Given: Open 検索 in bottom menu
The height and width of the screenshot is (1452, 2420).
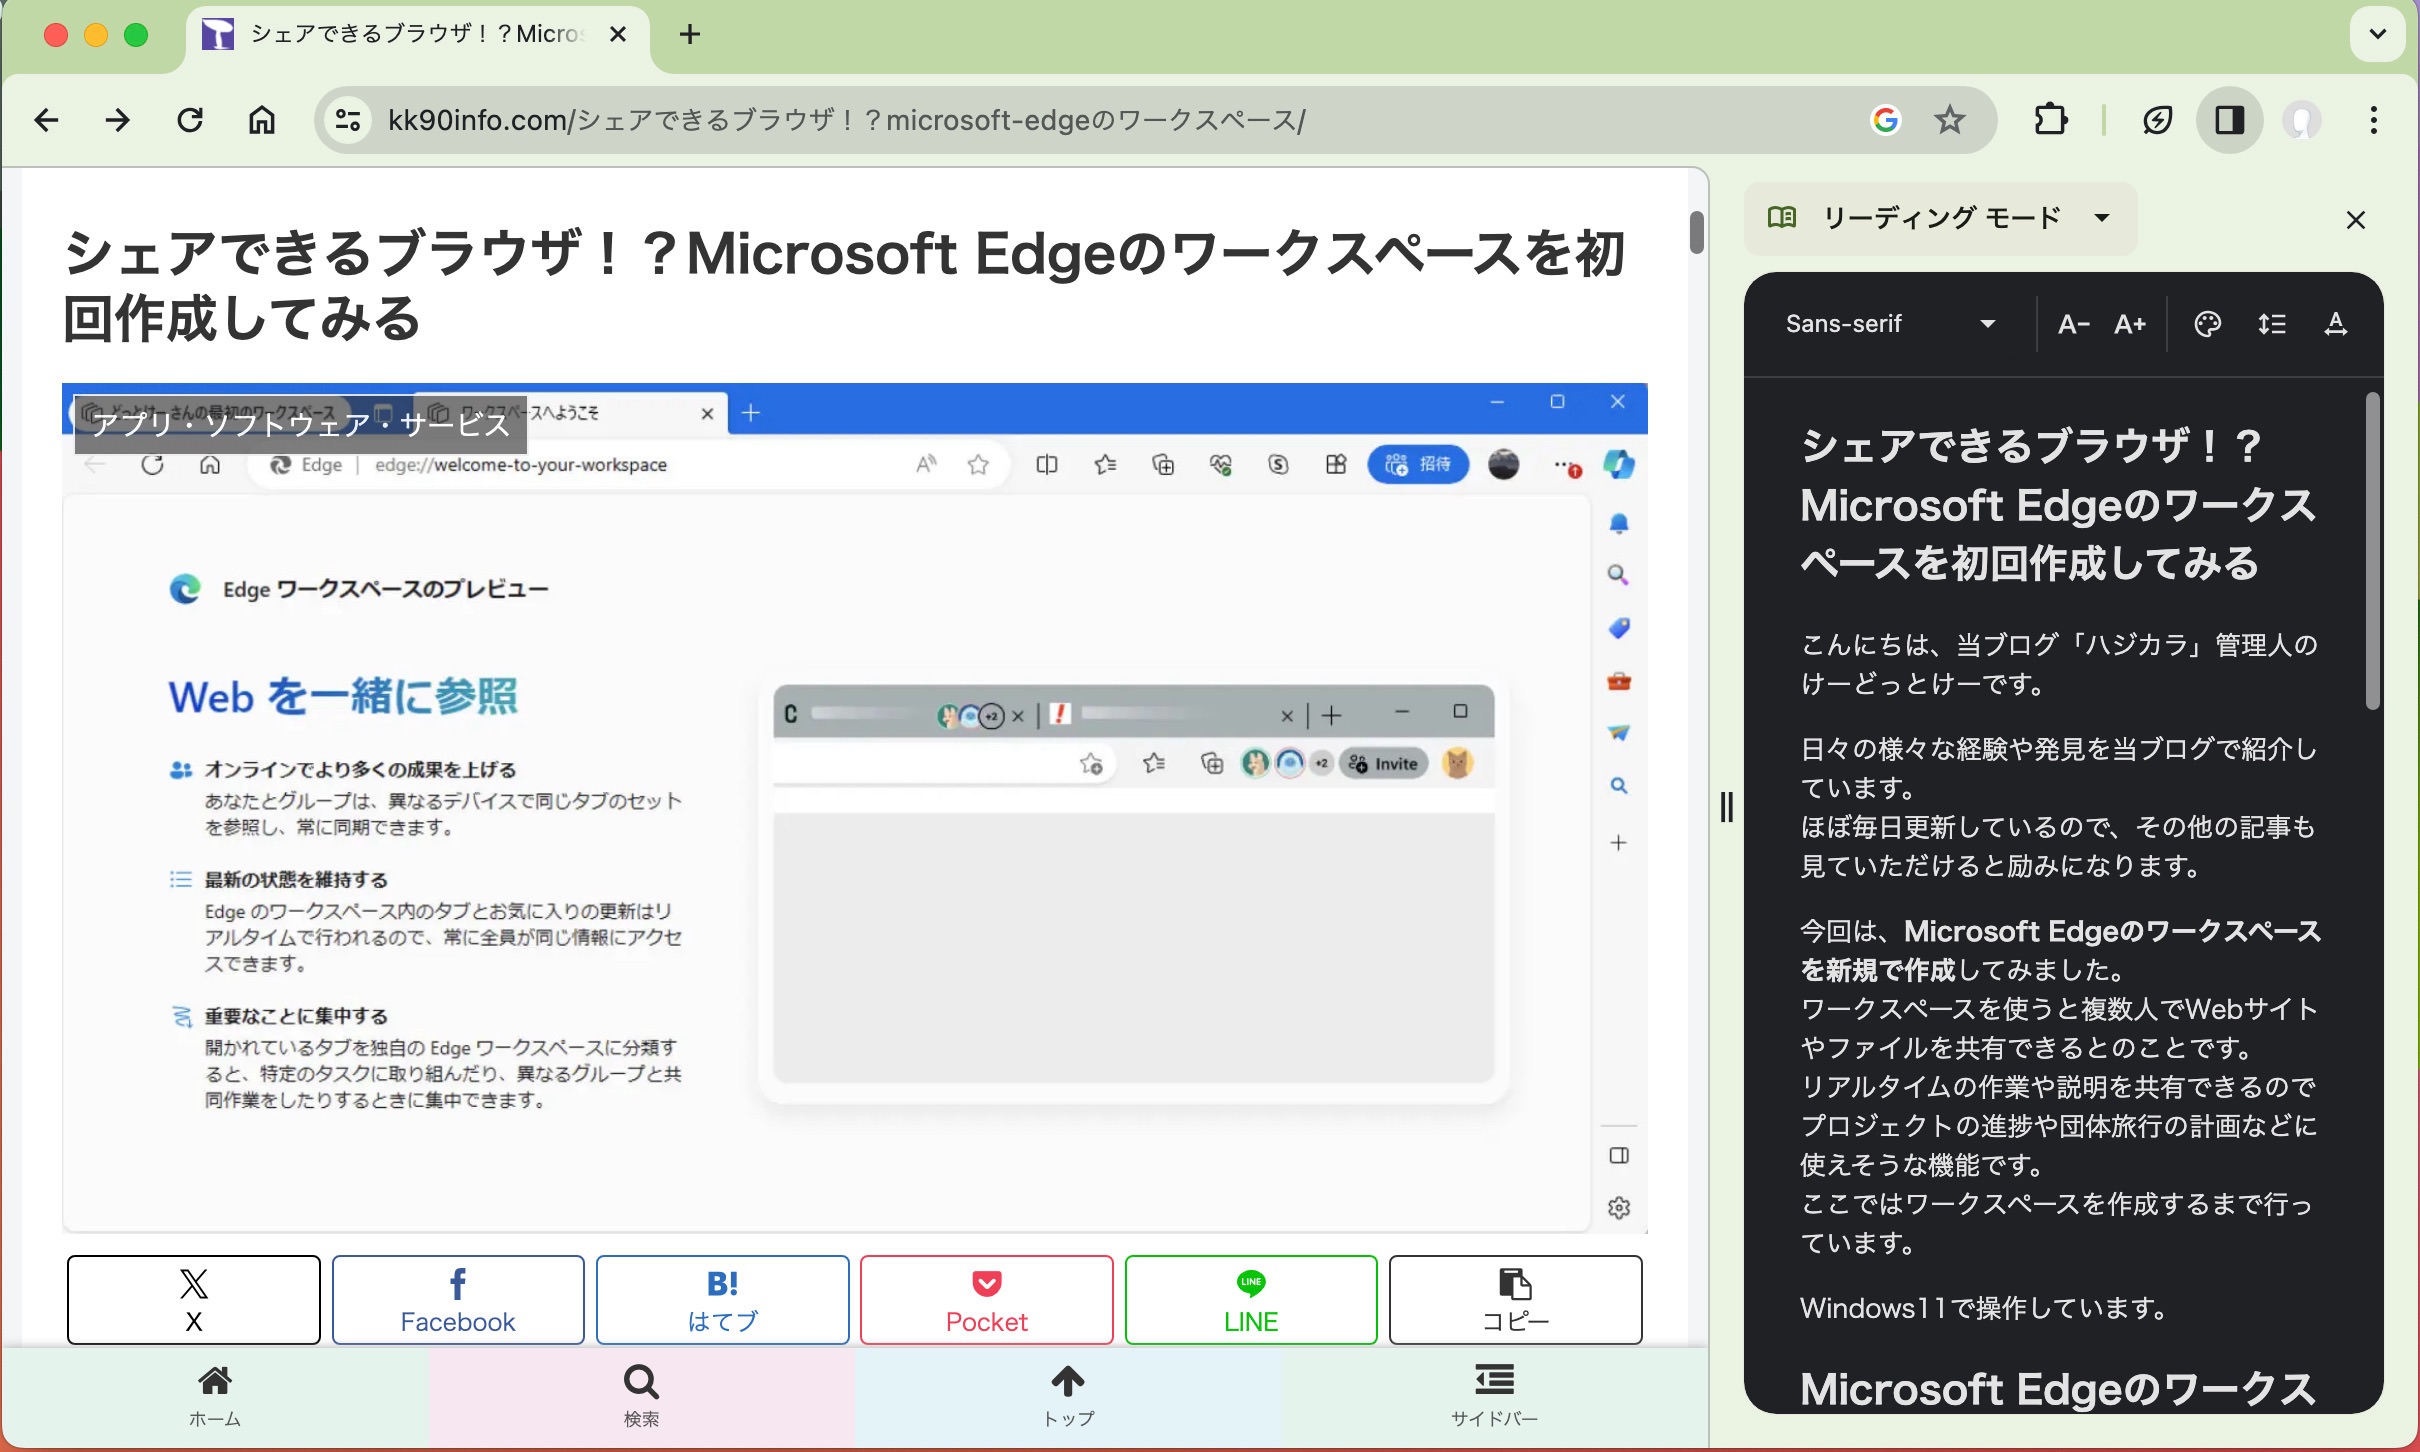Looking at the screenshot, I should click(641, 1397).
